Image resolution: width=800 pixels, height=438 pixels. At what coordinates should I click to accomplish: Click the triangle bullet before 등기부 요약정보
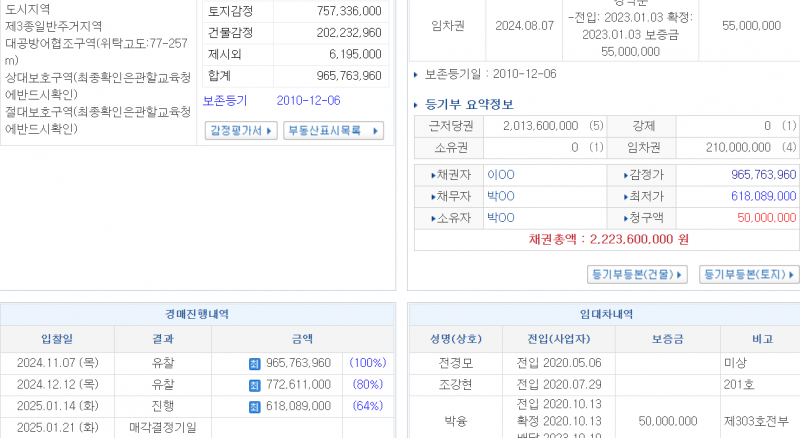tap(417, 104)
